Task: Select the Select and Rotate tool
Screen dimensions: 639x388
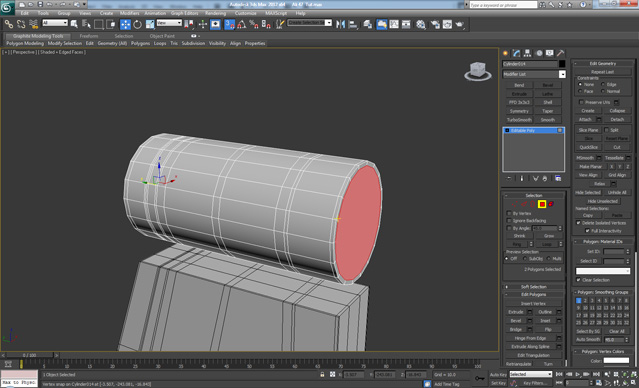Action: tap(137, 24)
